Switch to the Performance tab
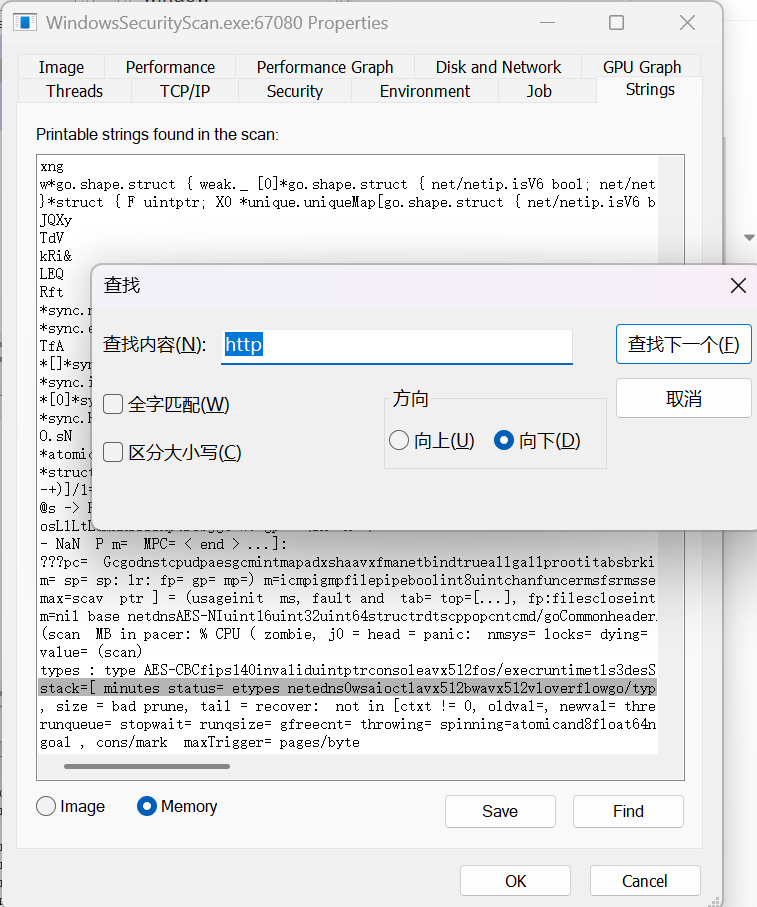This screenshot has height=907, width=757. tap(170, 67)
